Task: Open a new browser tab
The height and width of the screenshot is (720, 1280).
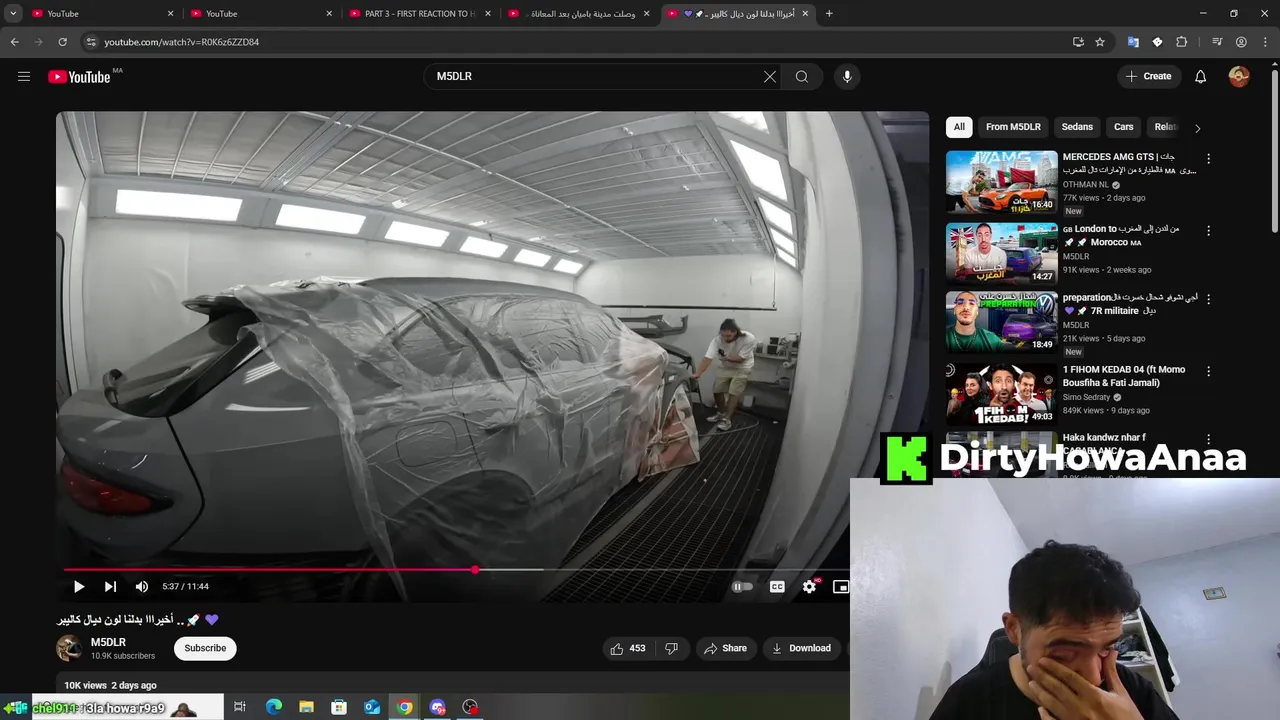Action: click(x=829, y=14)
